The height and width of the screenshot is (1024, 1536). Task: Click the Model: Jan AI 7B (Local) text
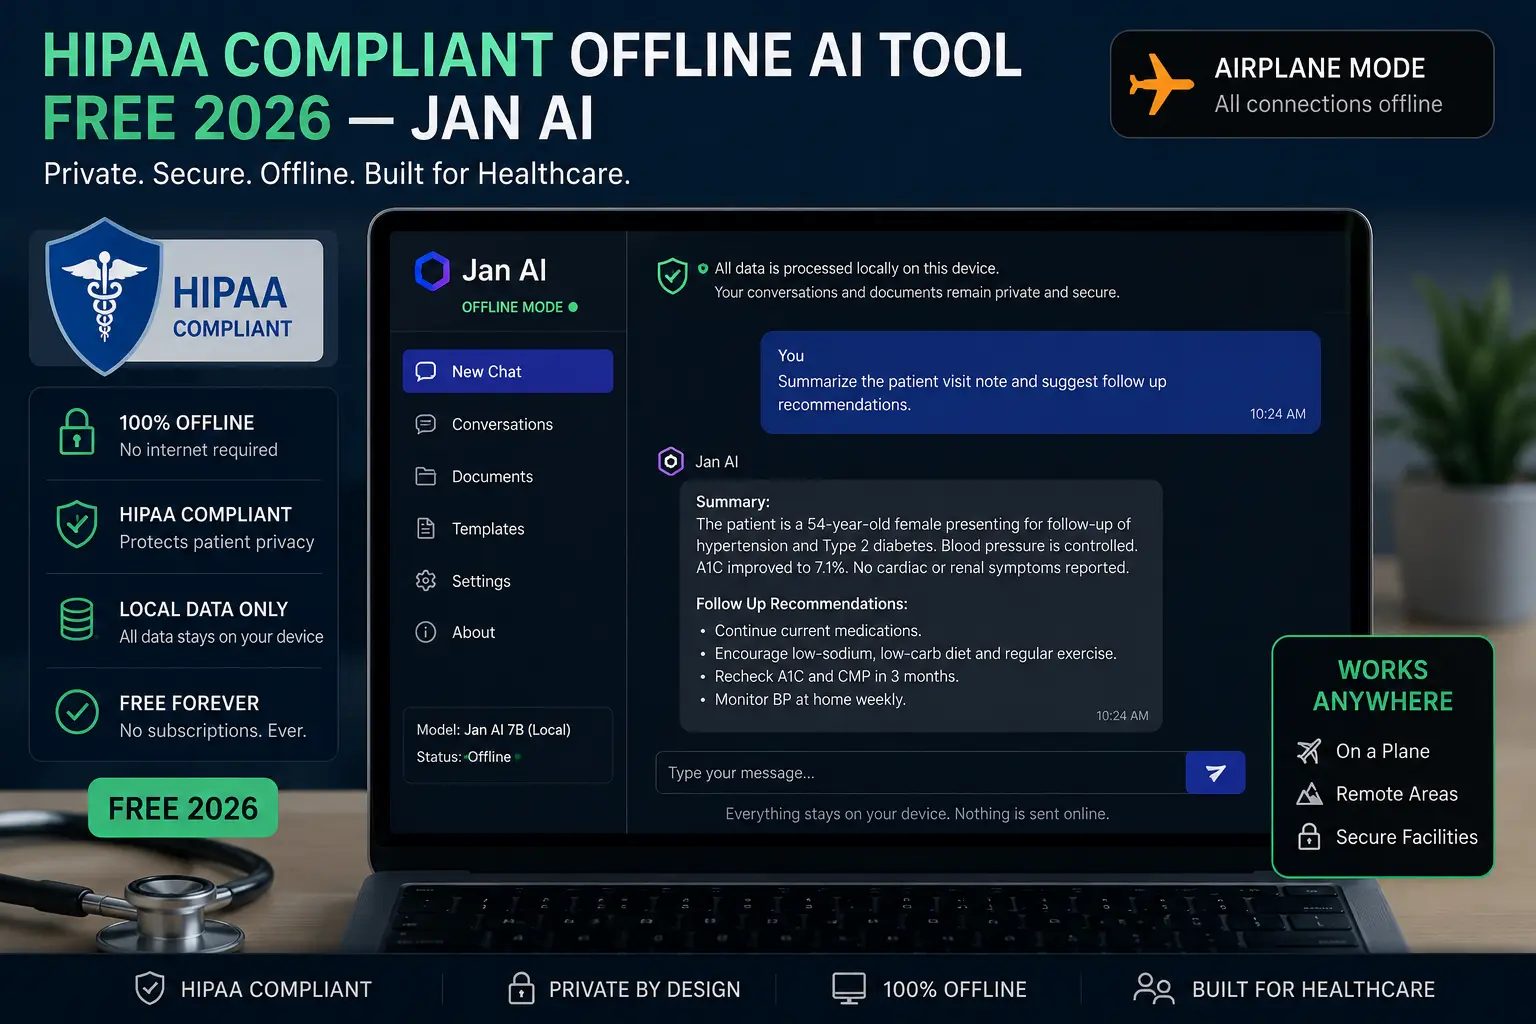493,730
